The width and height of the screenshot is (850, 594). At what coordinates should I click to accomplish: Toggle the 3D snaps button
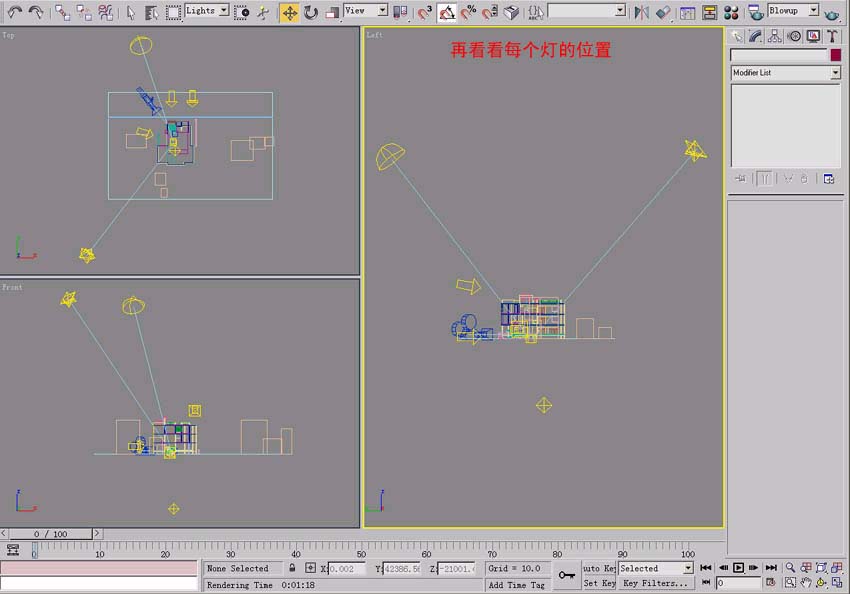point(425,12)
